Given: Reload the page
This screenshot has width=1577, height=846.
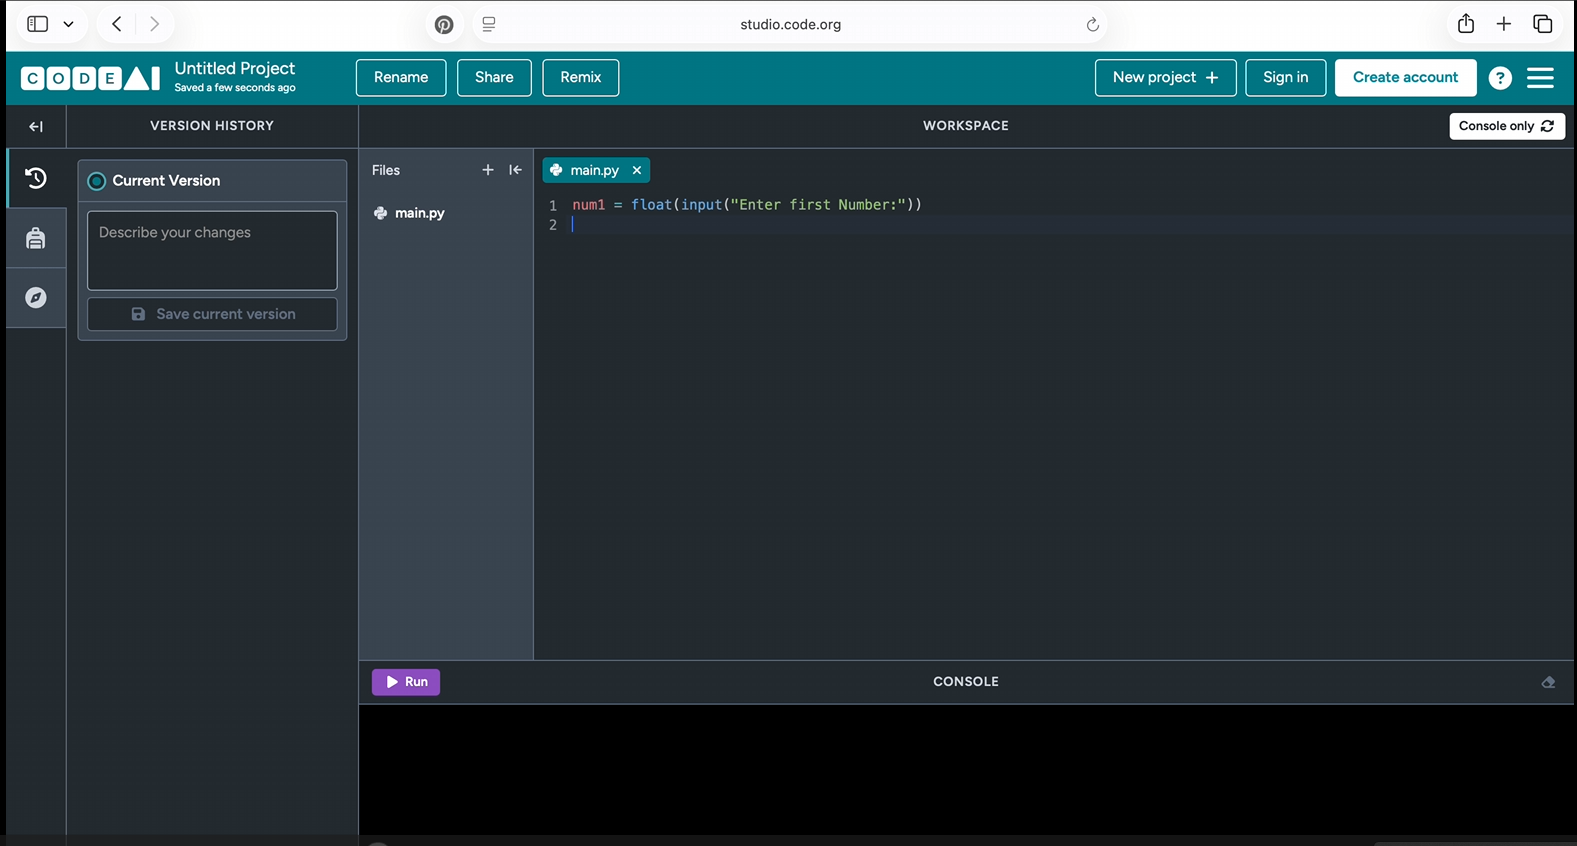Looking at the screenshot, I should point(1092,25).
